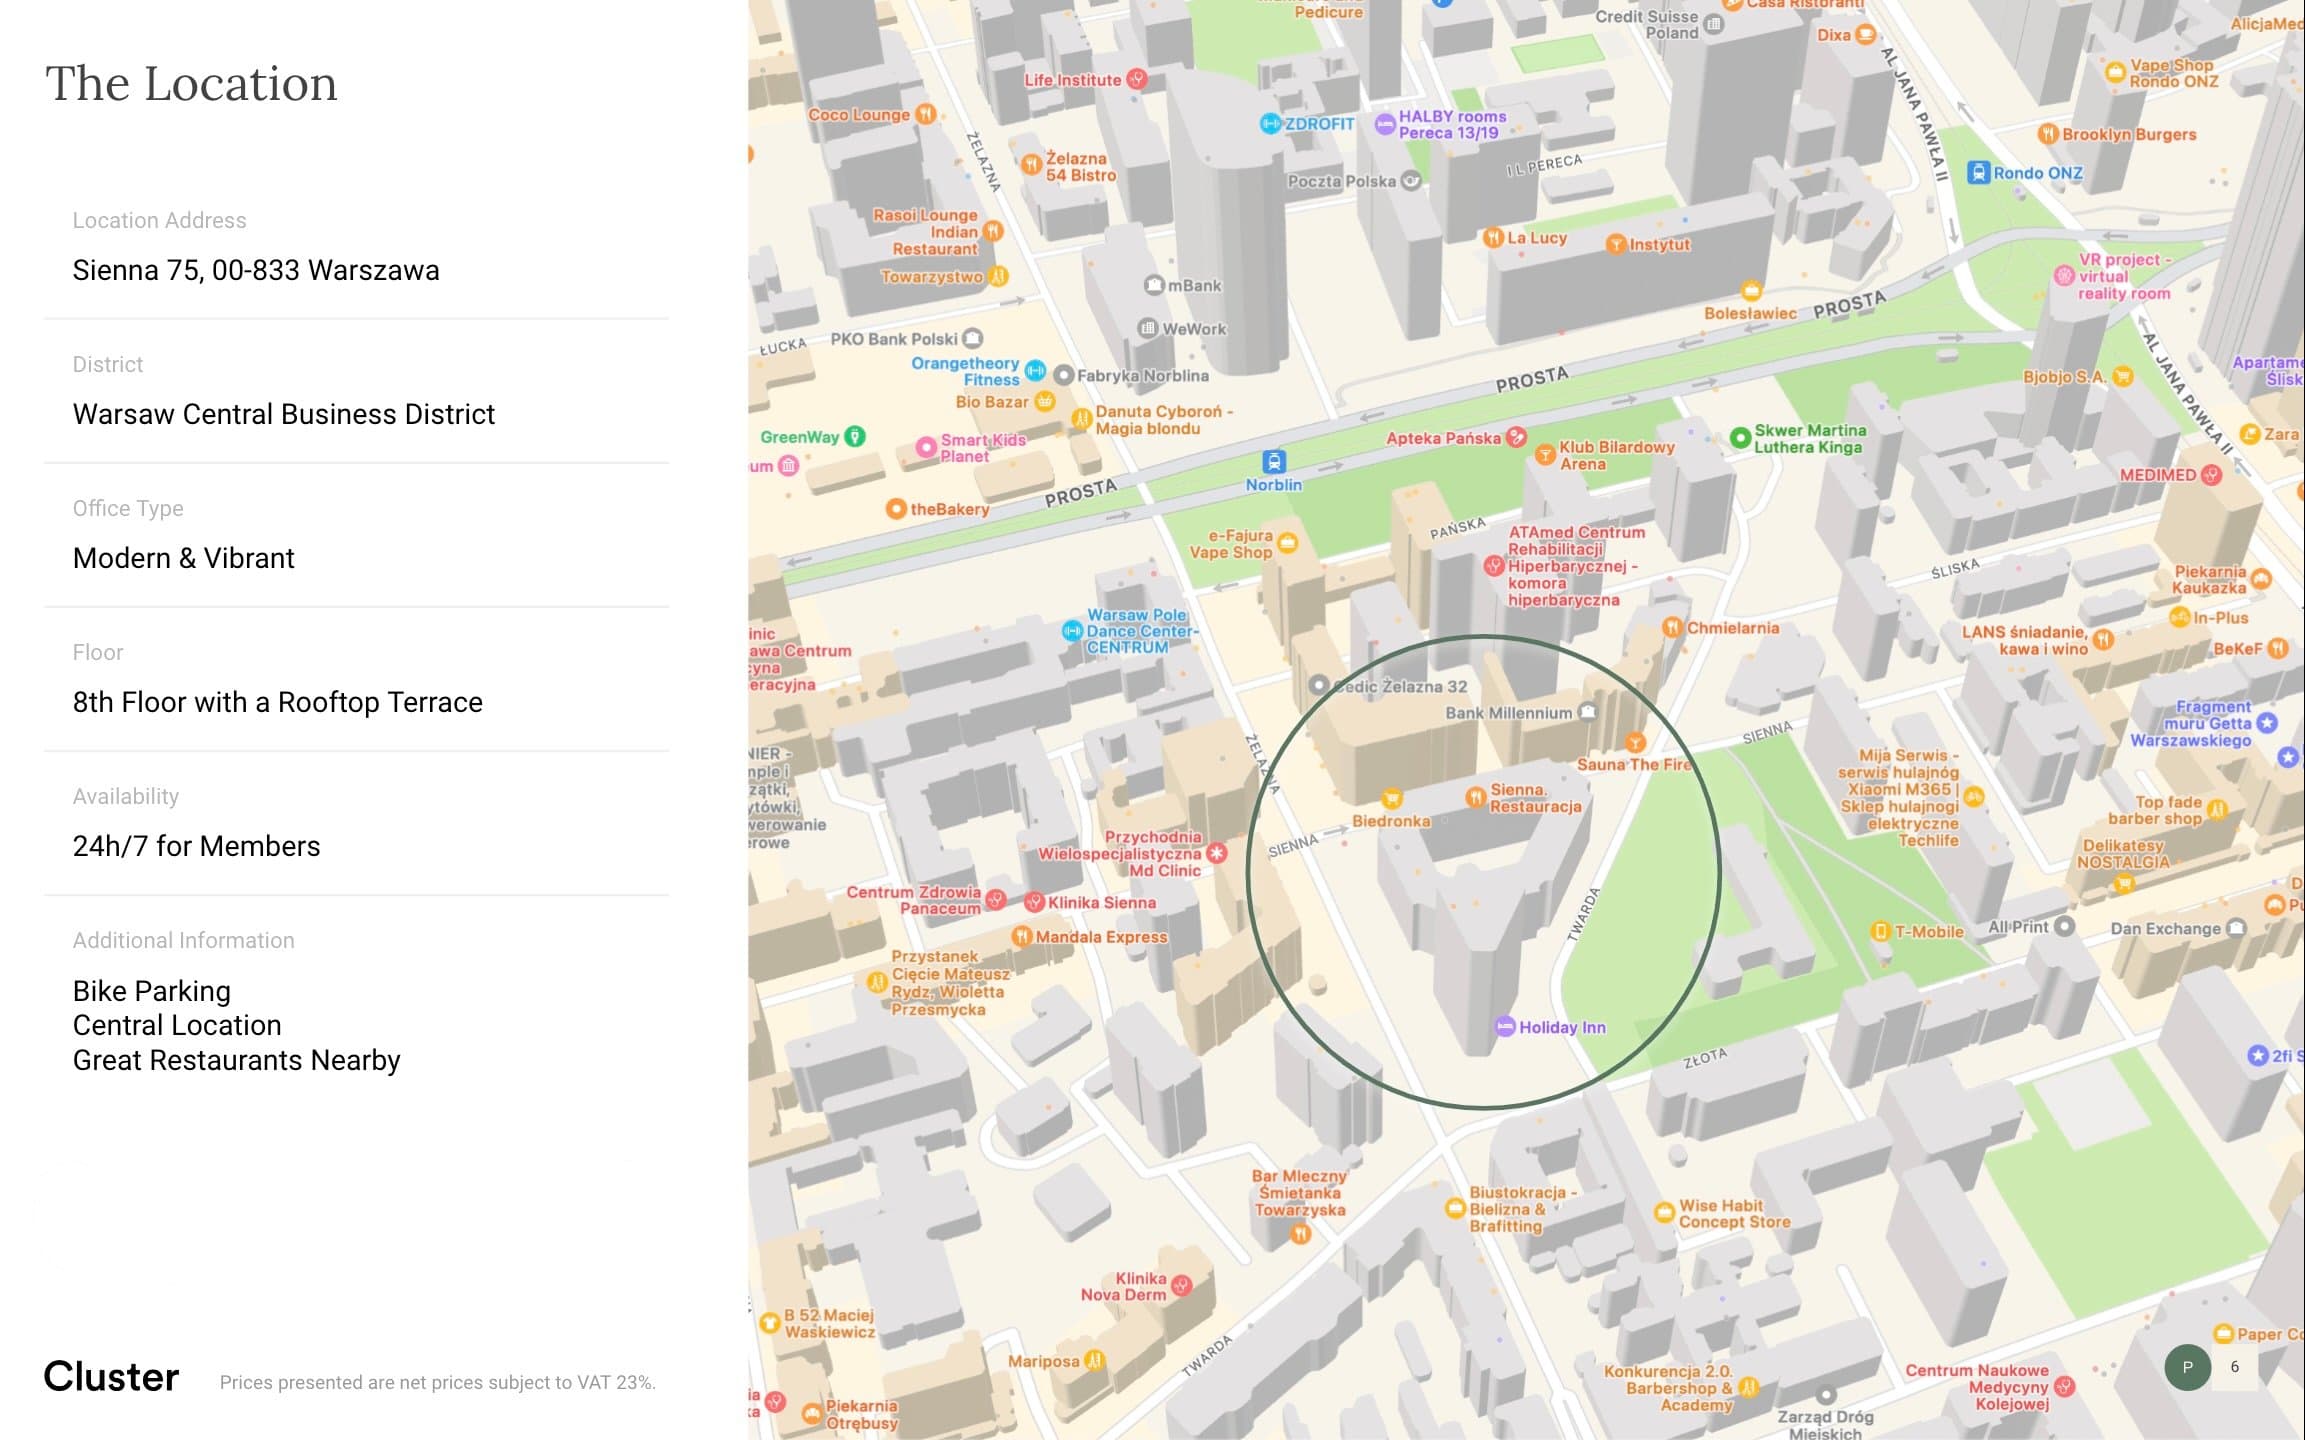Image resolution: width=2305 pixels, height=1440 pixels.
Task: Open the theBakery orange pin
Action: point(896,509)
